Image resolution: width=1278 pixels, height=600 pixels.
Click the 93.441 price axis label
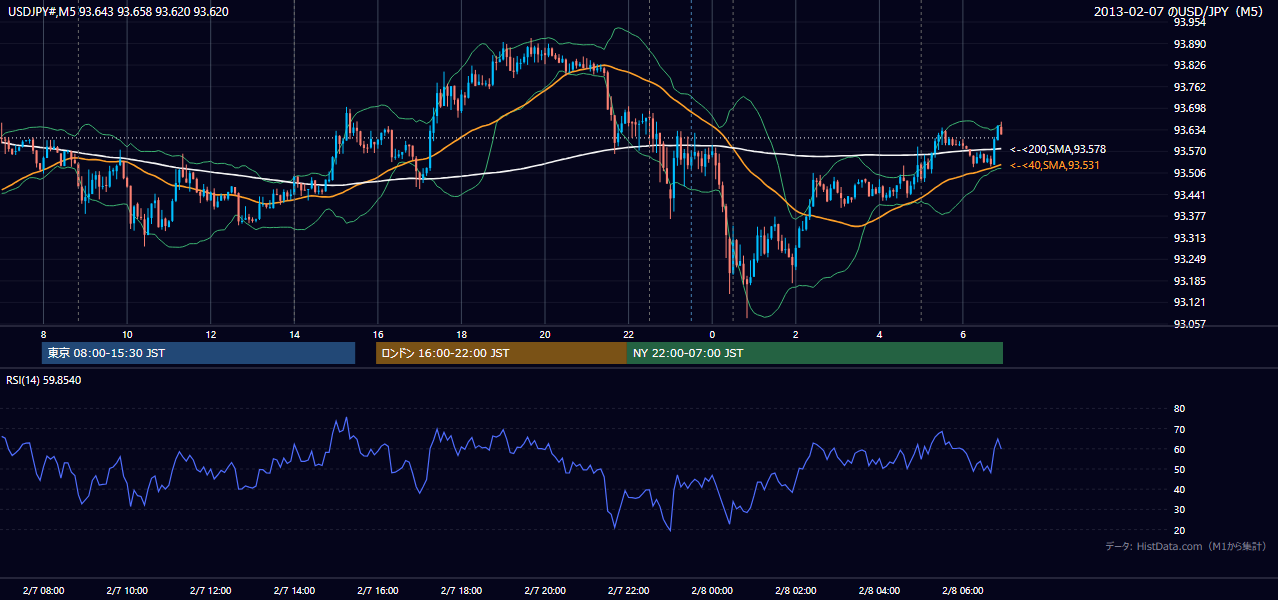point(1190,194)
